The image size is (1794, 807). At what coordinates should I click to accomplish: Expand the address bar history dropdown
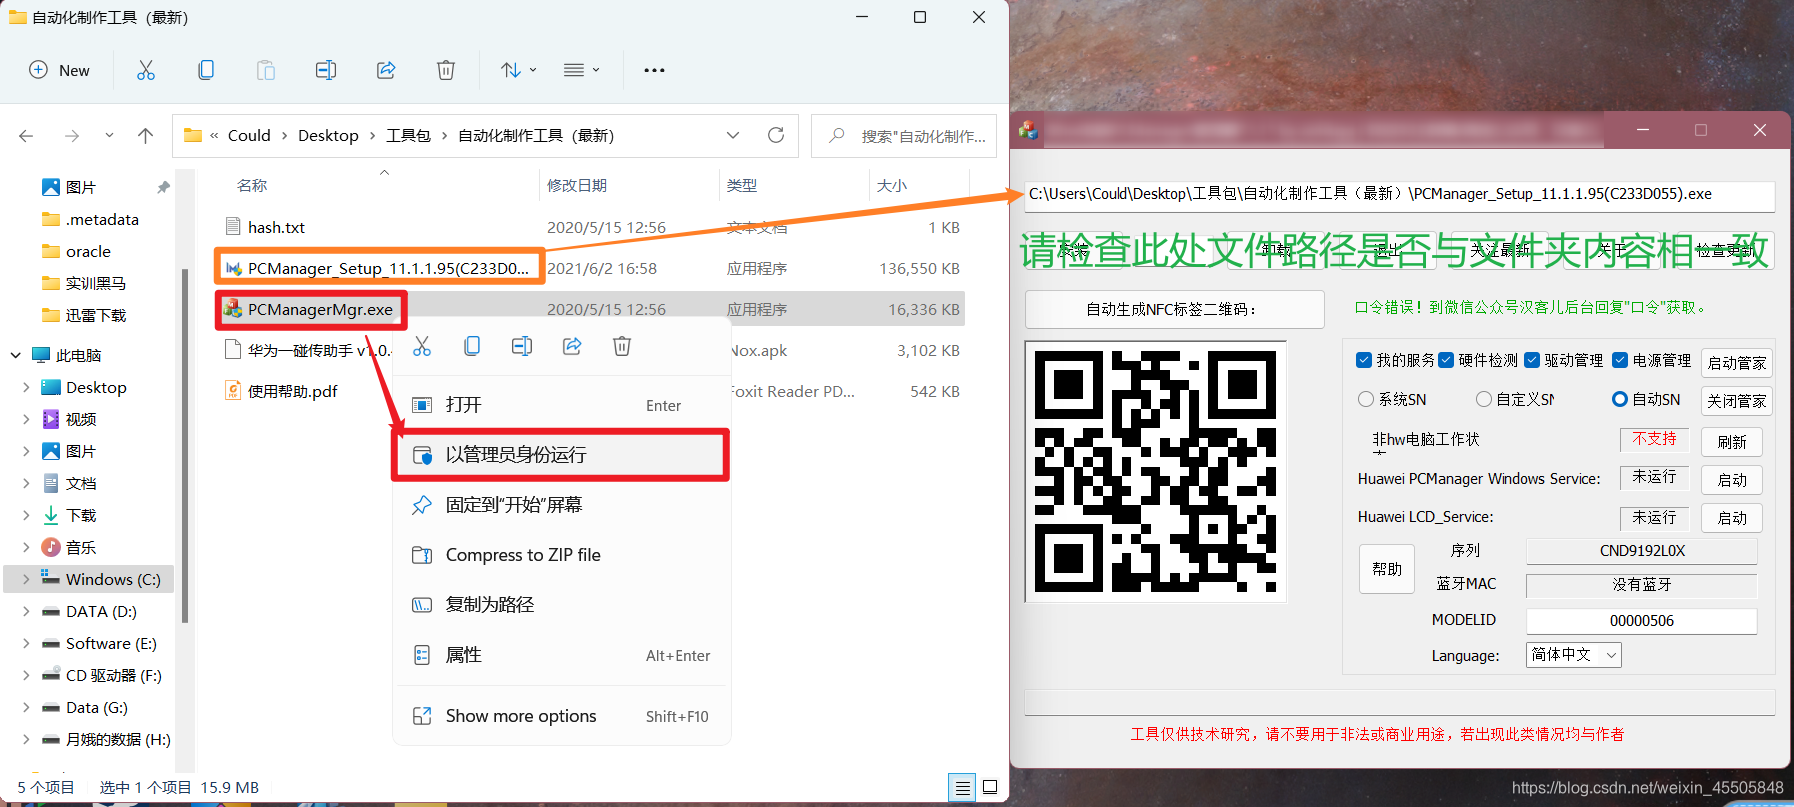(x=733, y=135)
